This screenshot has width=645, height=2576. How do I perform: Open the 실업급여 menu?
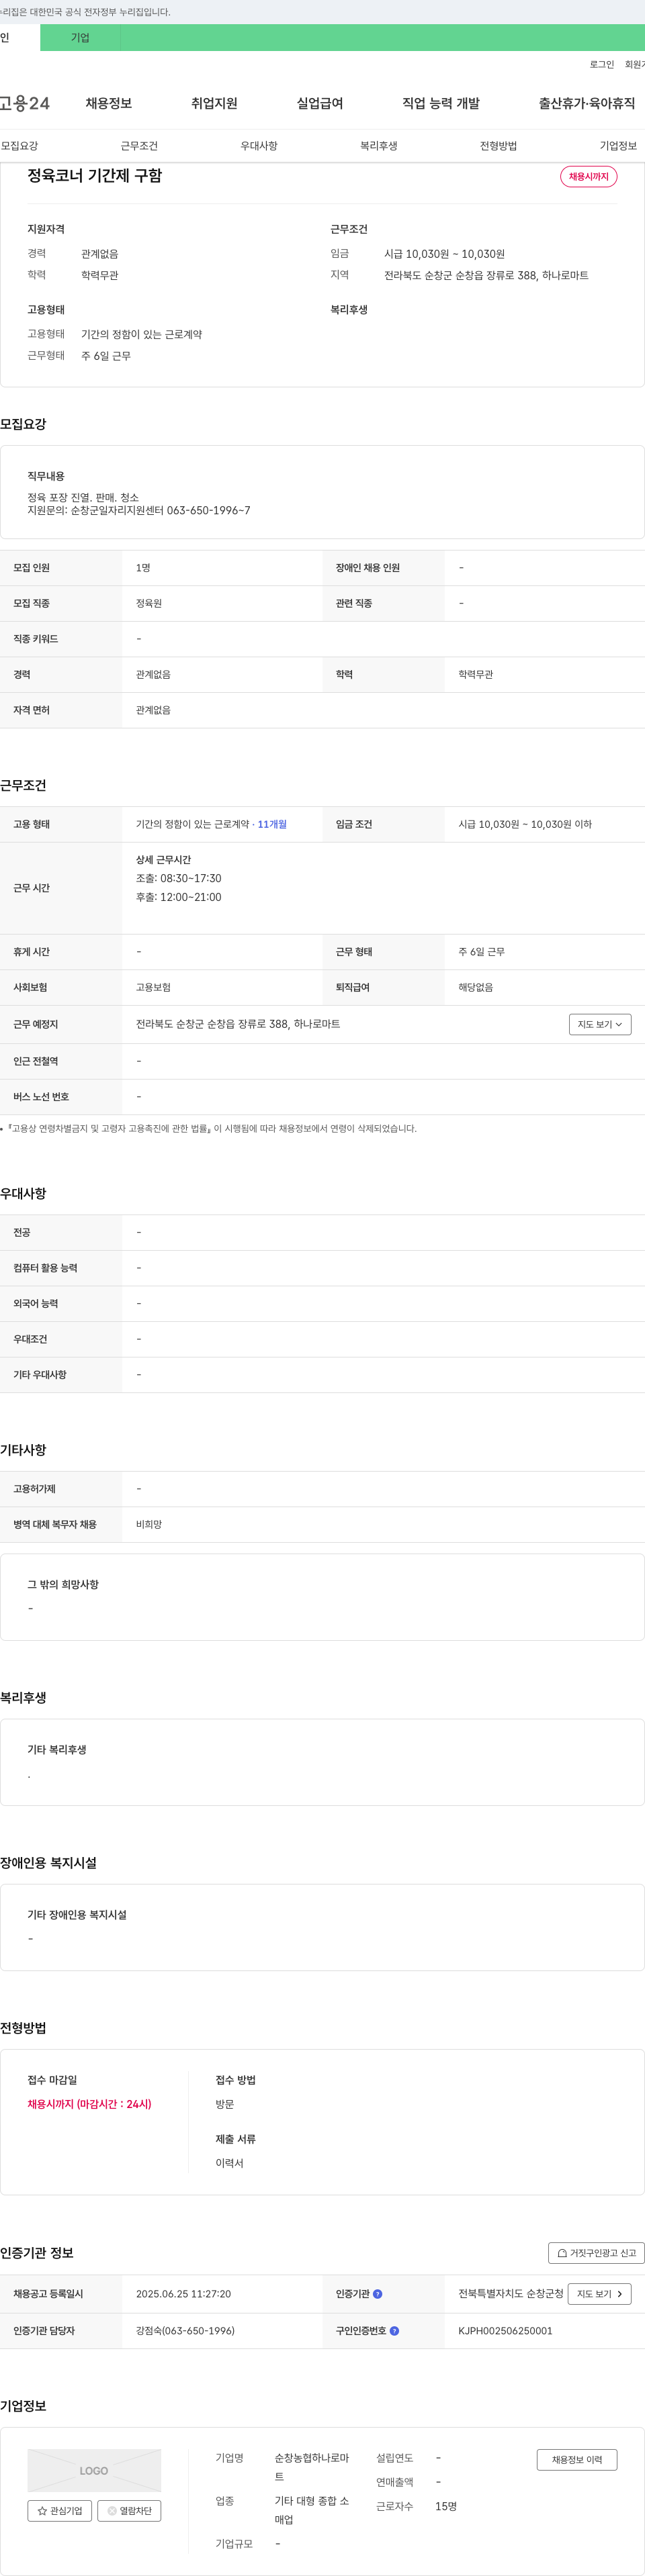point(320,103)
